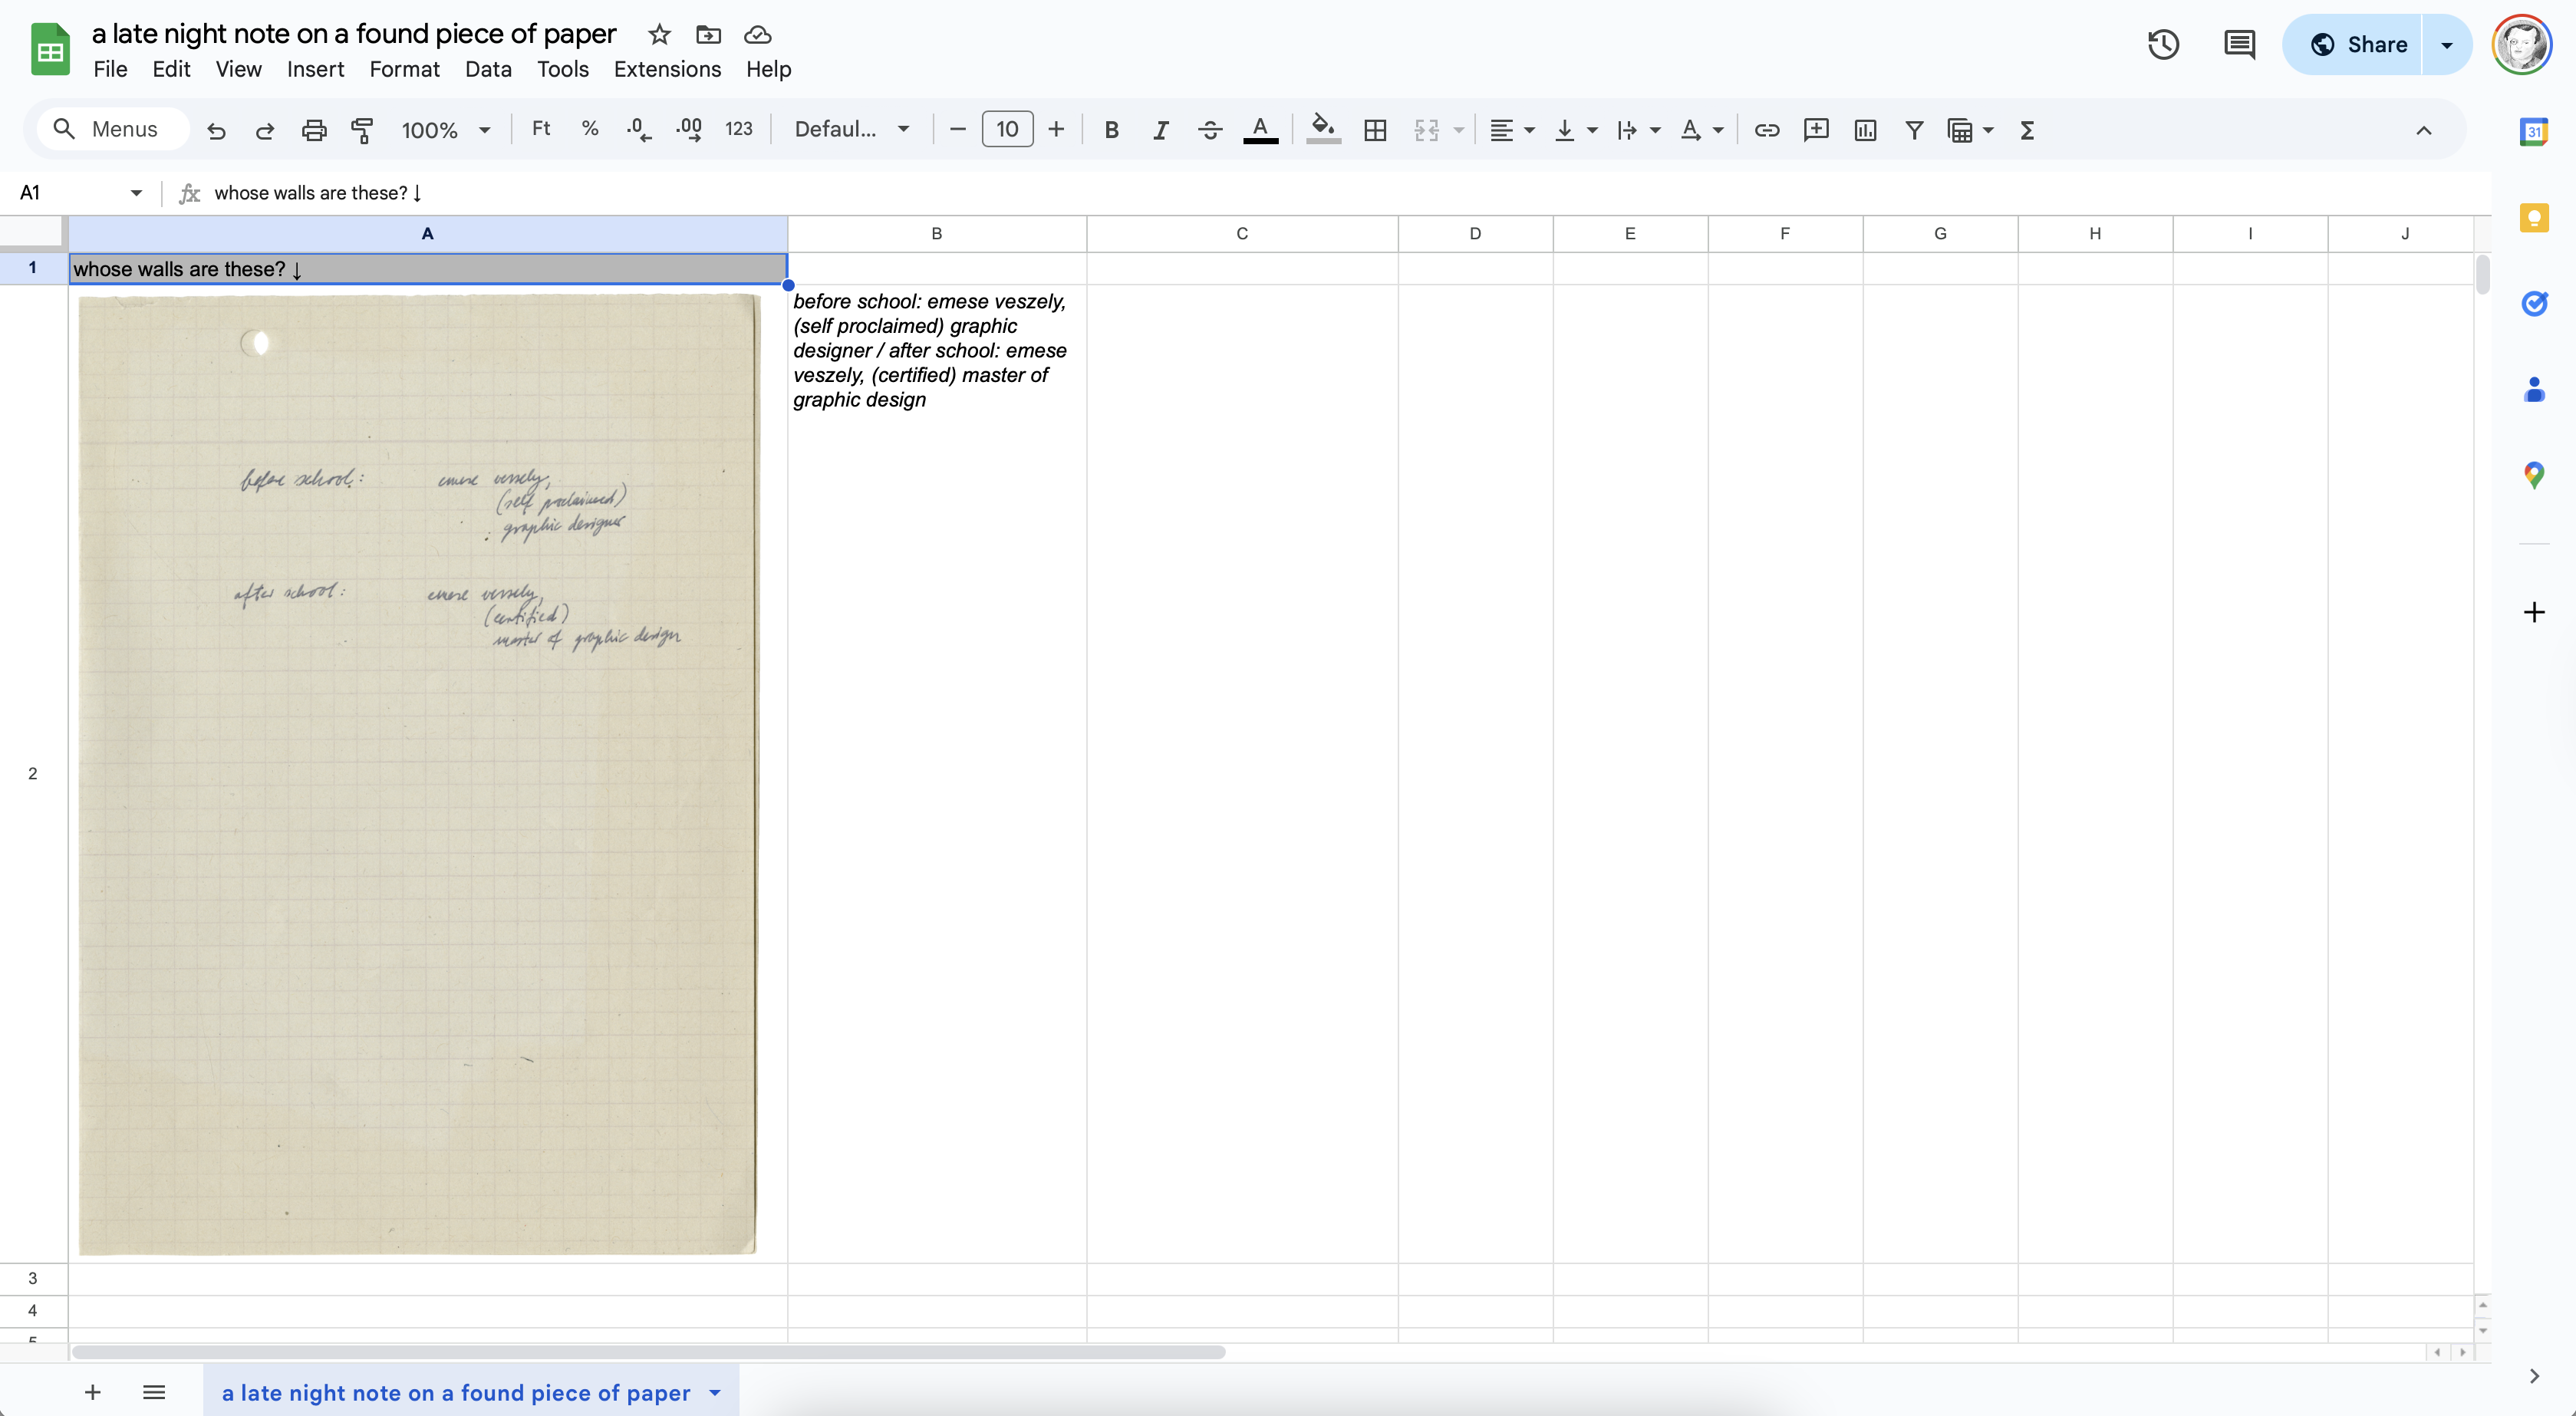Toggle italic formatting
Screen dimensions: 2576x1416
(1160, 130)
